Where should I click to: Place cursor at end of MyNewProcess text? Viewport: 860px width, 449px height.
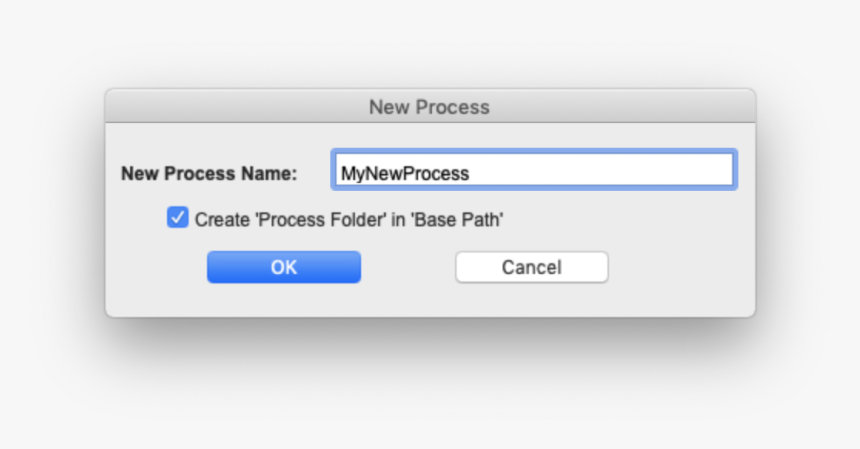point(470,173)
